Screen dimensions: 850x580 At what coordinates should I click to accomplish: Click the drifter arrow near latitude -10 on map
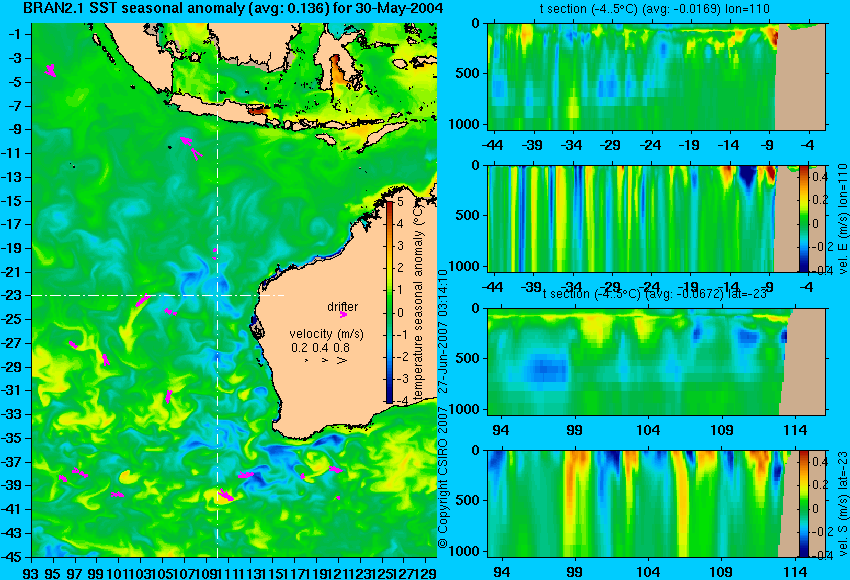coord(191,147)
